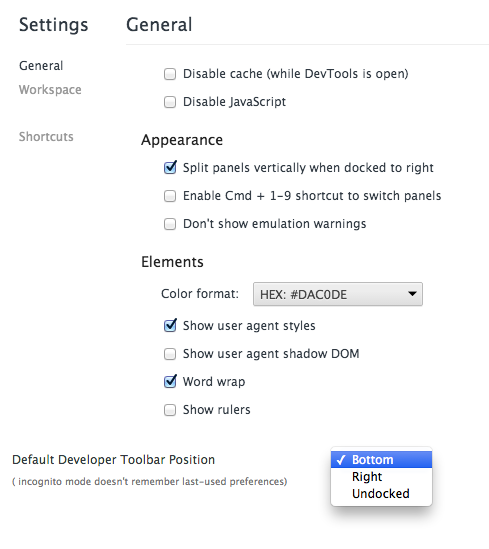Click the Disable JavaScript label text
489x549 pixels.
(x=234, y=102)
